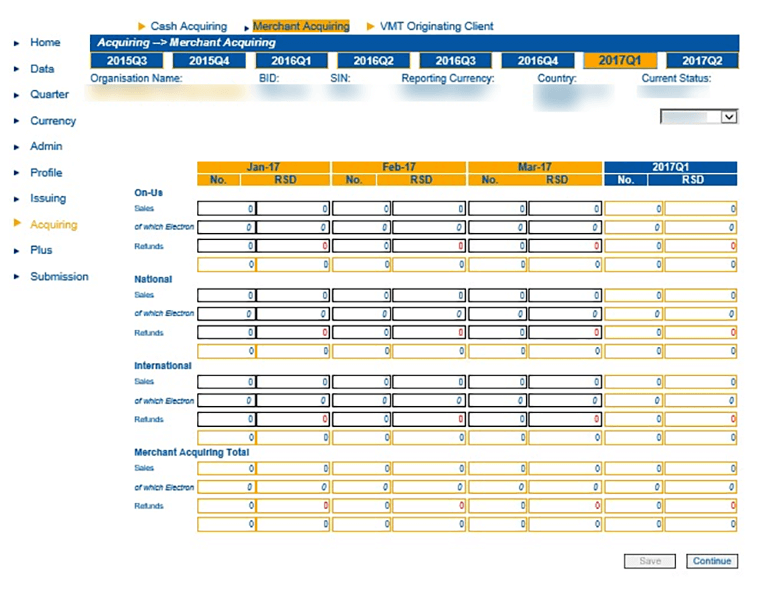Click the arrow icon next to Quarter
The width and height of the screenshot is (766, 593).
[16, 95]
